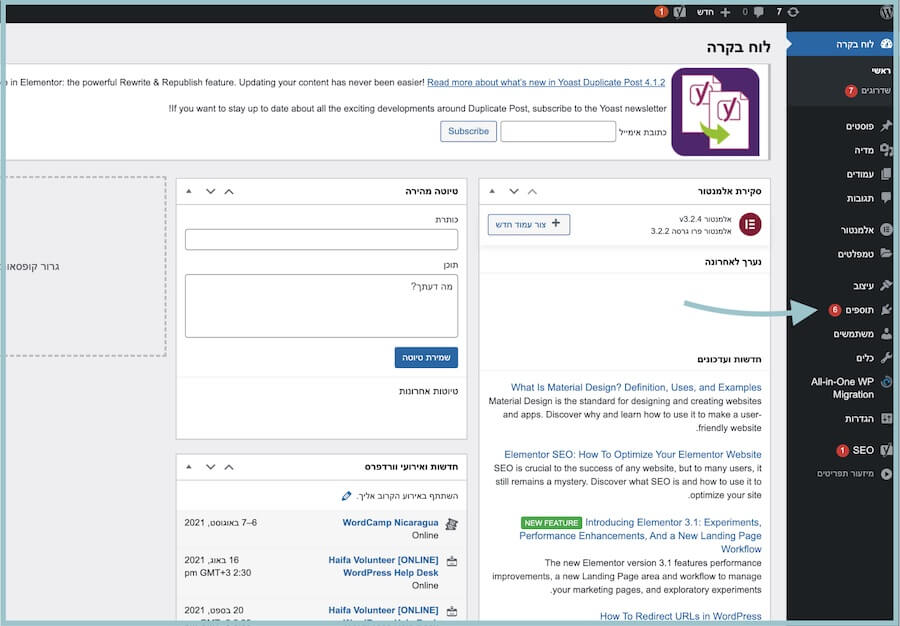
Task: Open 'Haifa Volunteer [ONLINE] WordPress Help Desk' 16 Aug link
Action: pos(383,566)
